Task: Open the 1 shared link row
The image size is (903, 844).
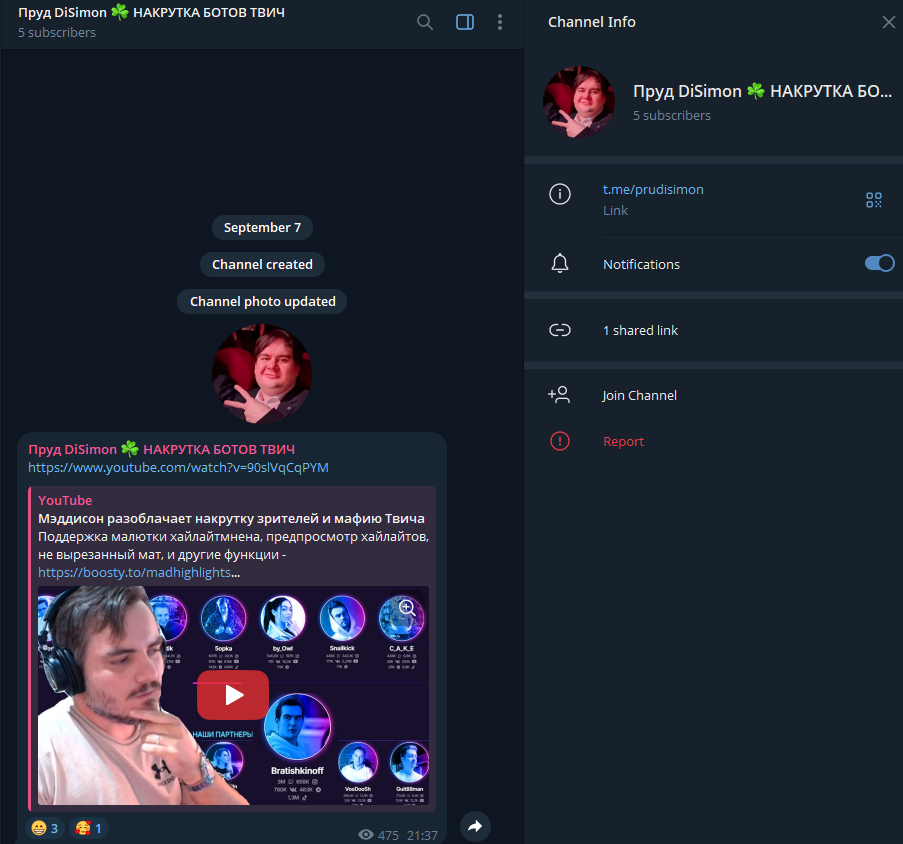Action: (x=714, y=330)
